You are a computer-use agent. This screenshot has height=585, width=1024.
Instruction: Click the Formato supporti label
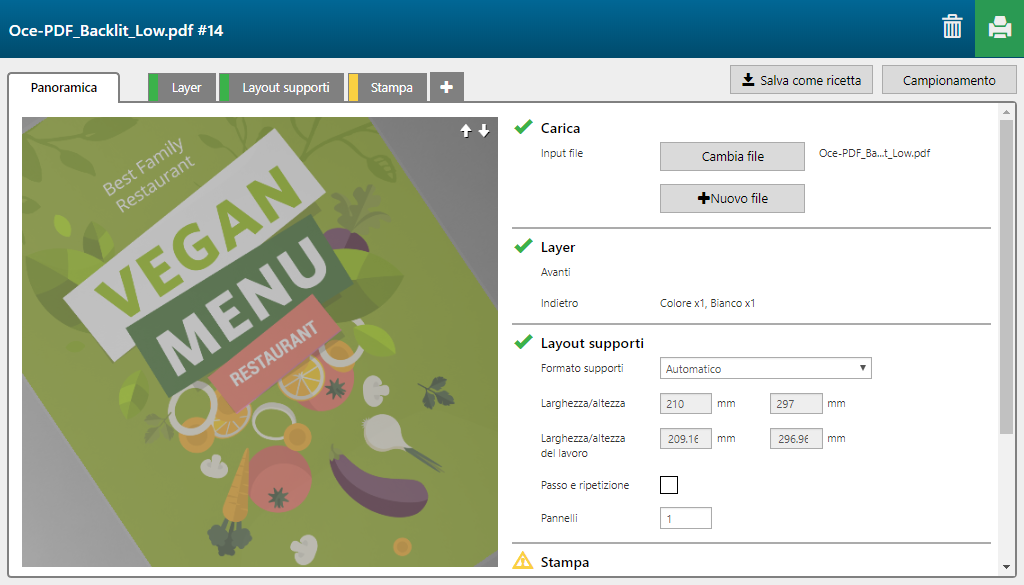point(582,368)
